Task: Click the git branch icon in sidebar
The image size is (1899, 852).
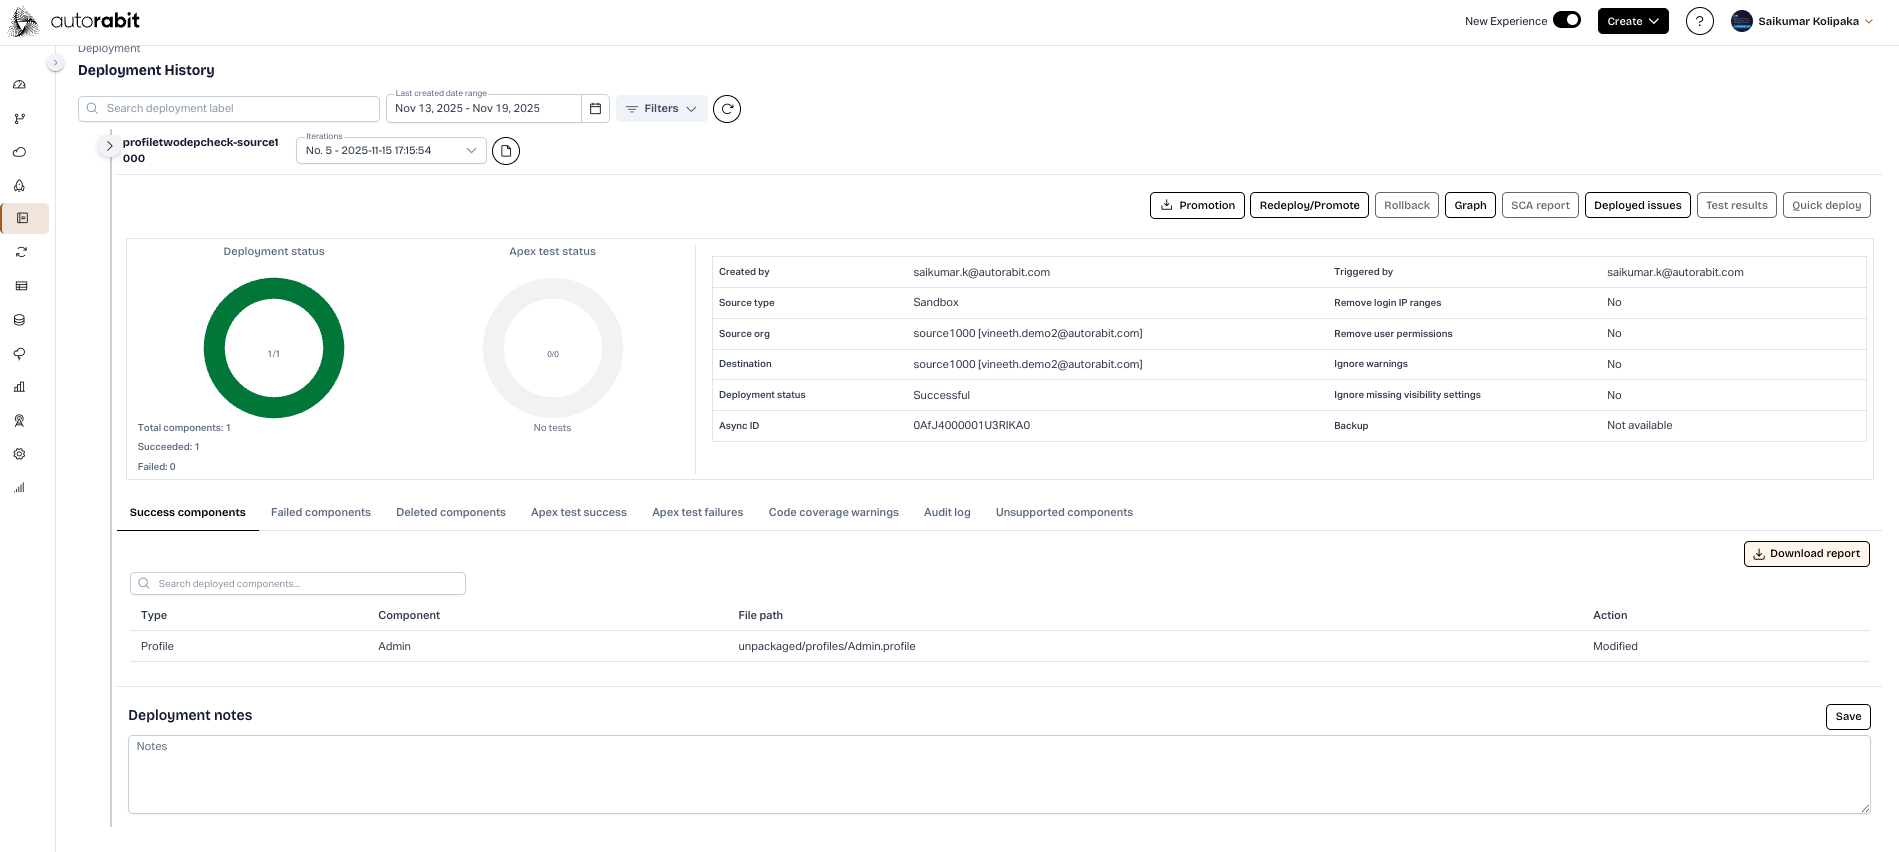Action: pyautogui.click(x=19, y=119)
